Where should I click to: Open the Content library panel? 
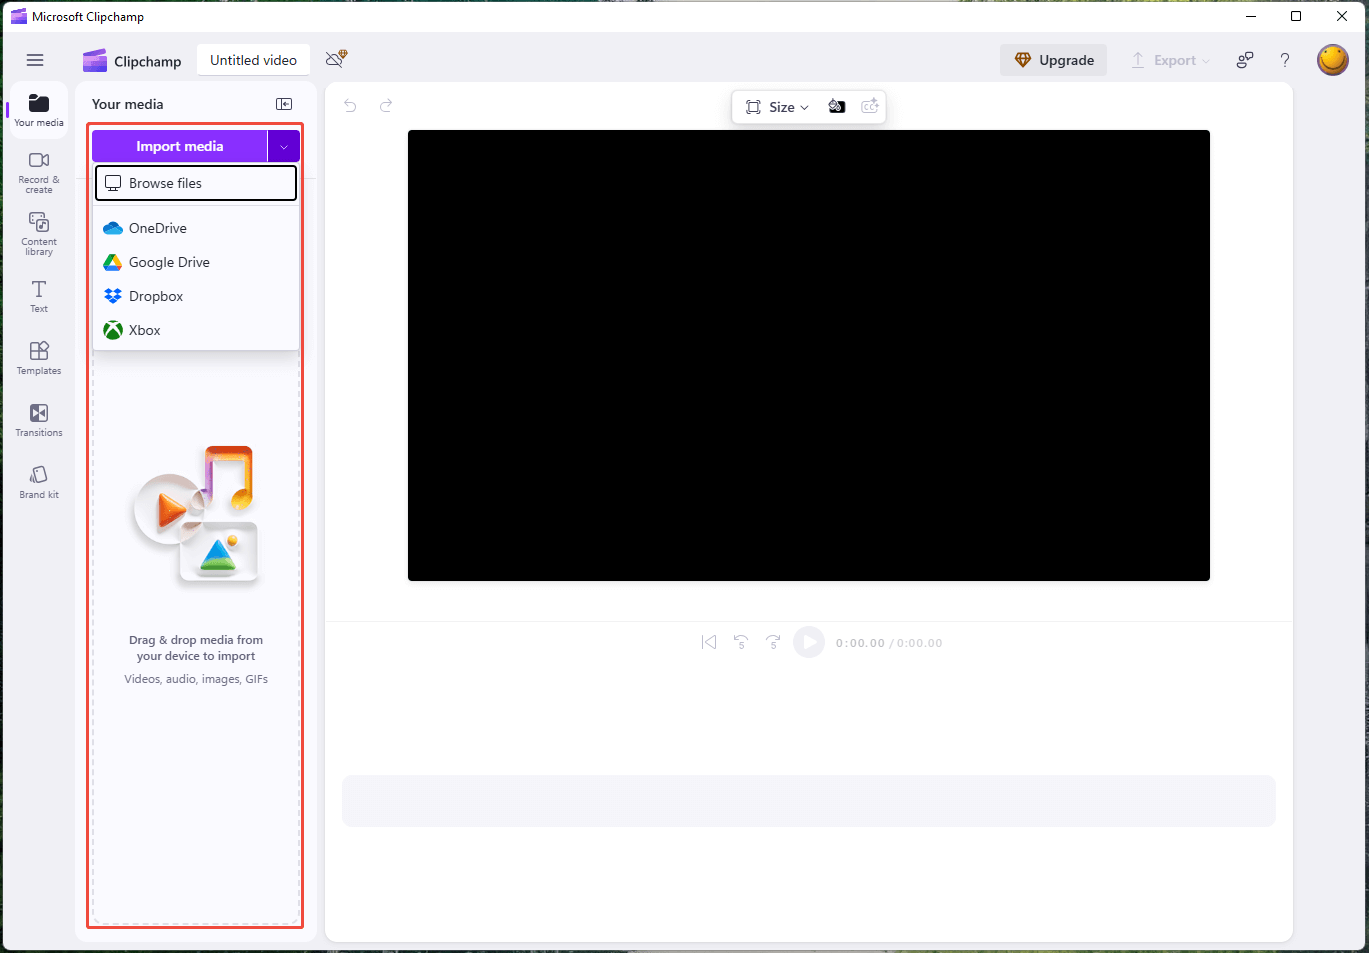[38, 233]
